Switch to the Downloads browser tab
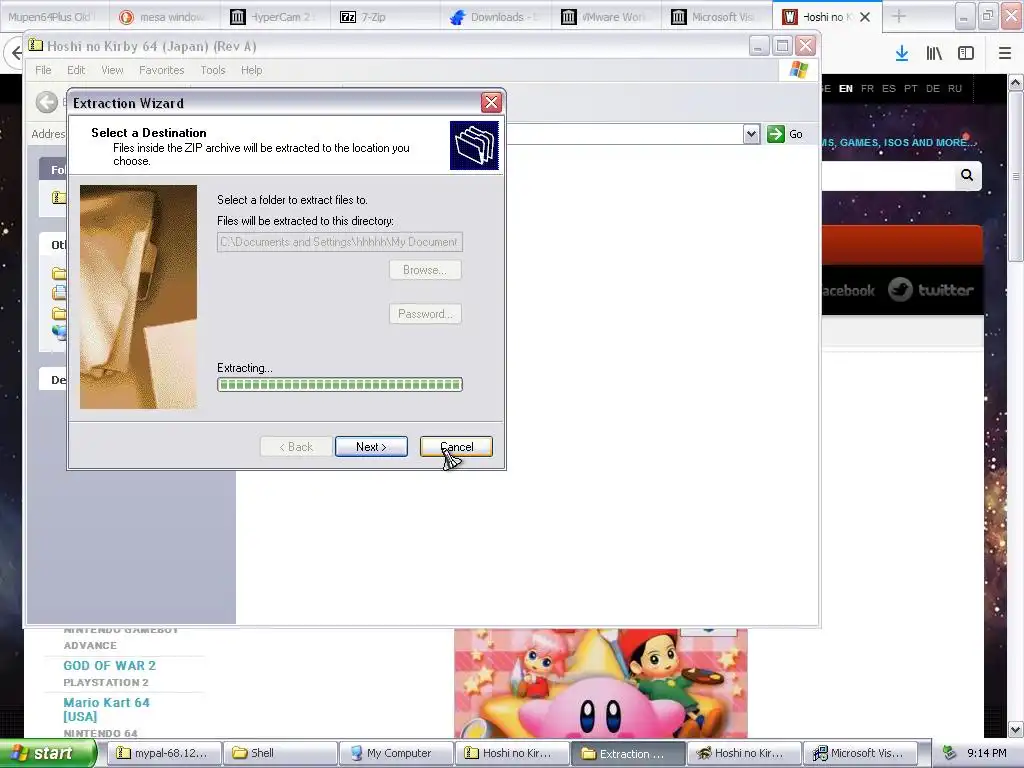 point(495,17)
